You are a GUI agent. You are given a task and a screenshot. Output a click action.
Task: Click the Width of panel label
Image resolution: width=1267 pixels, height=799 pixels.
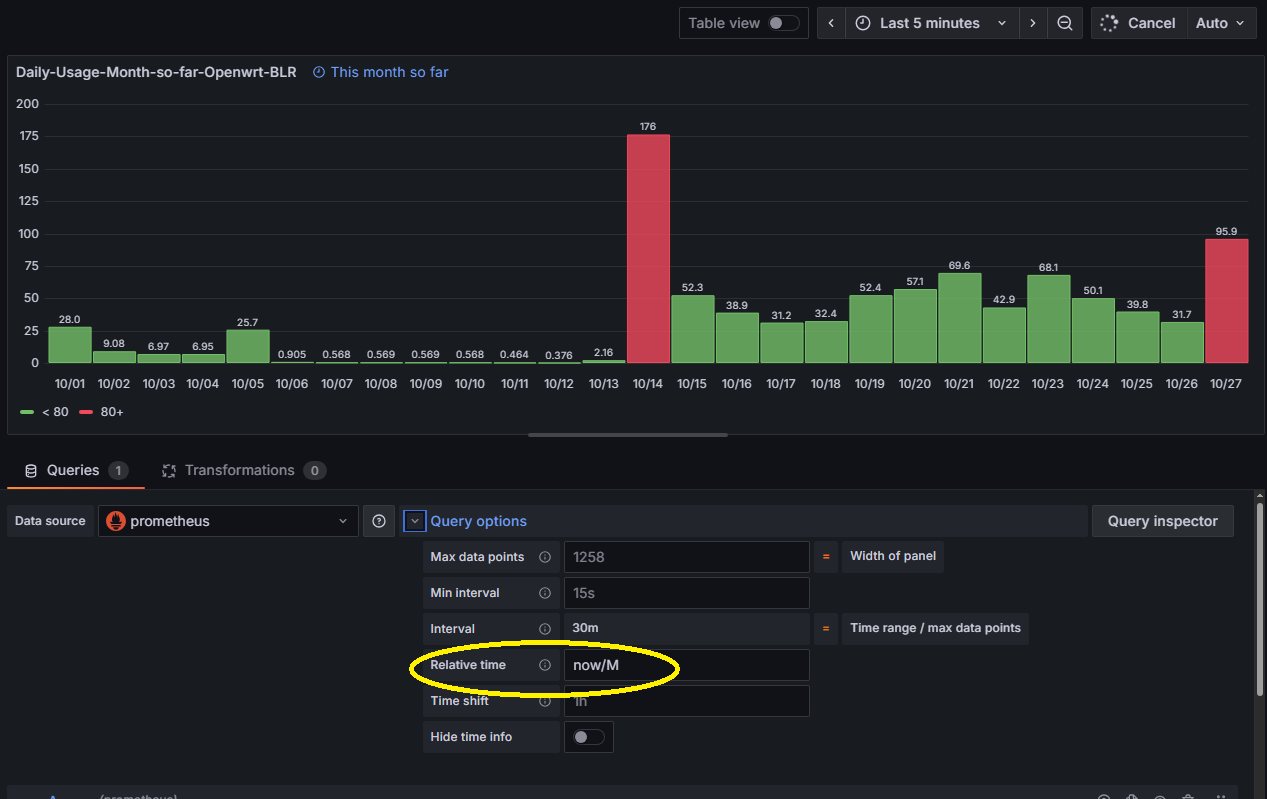click(x=893, y=556)
